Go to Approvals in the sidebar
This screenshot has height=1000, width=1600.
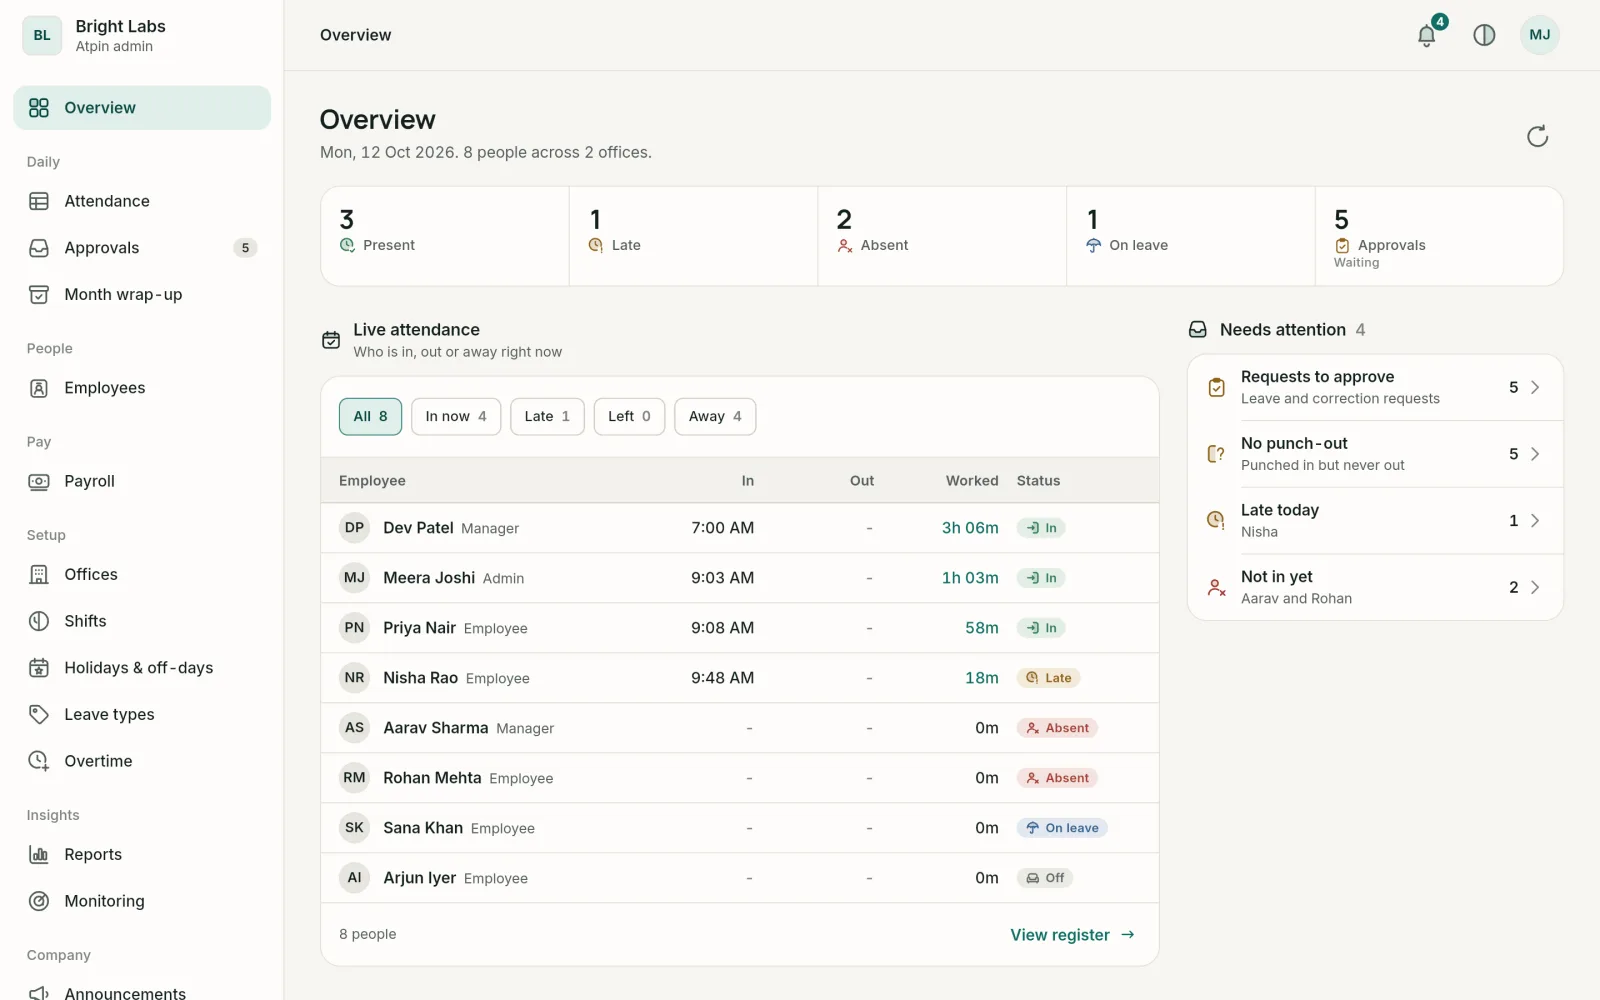pyautogui.click(x=142, y=248)
